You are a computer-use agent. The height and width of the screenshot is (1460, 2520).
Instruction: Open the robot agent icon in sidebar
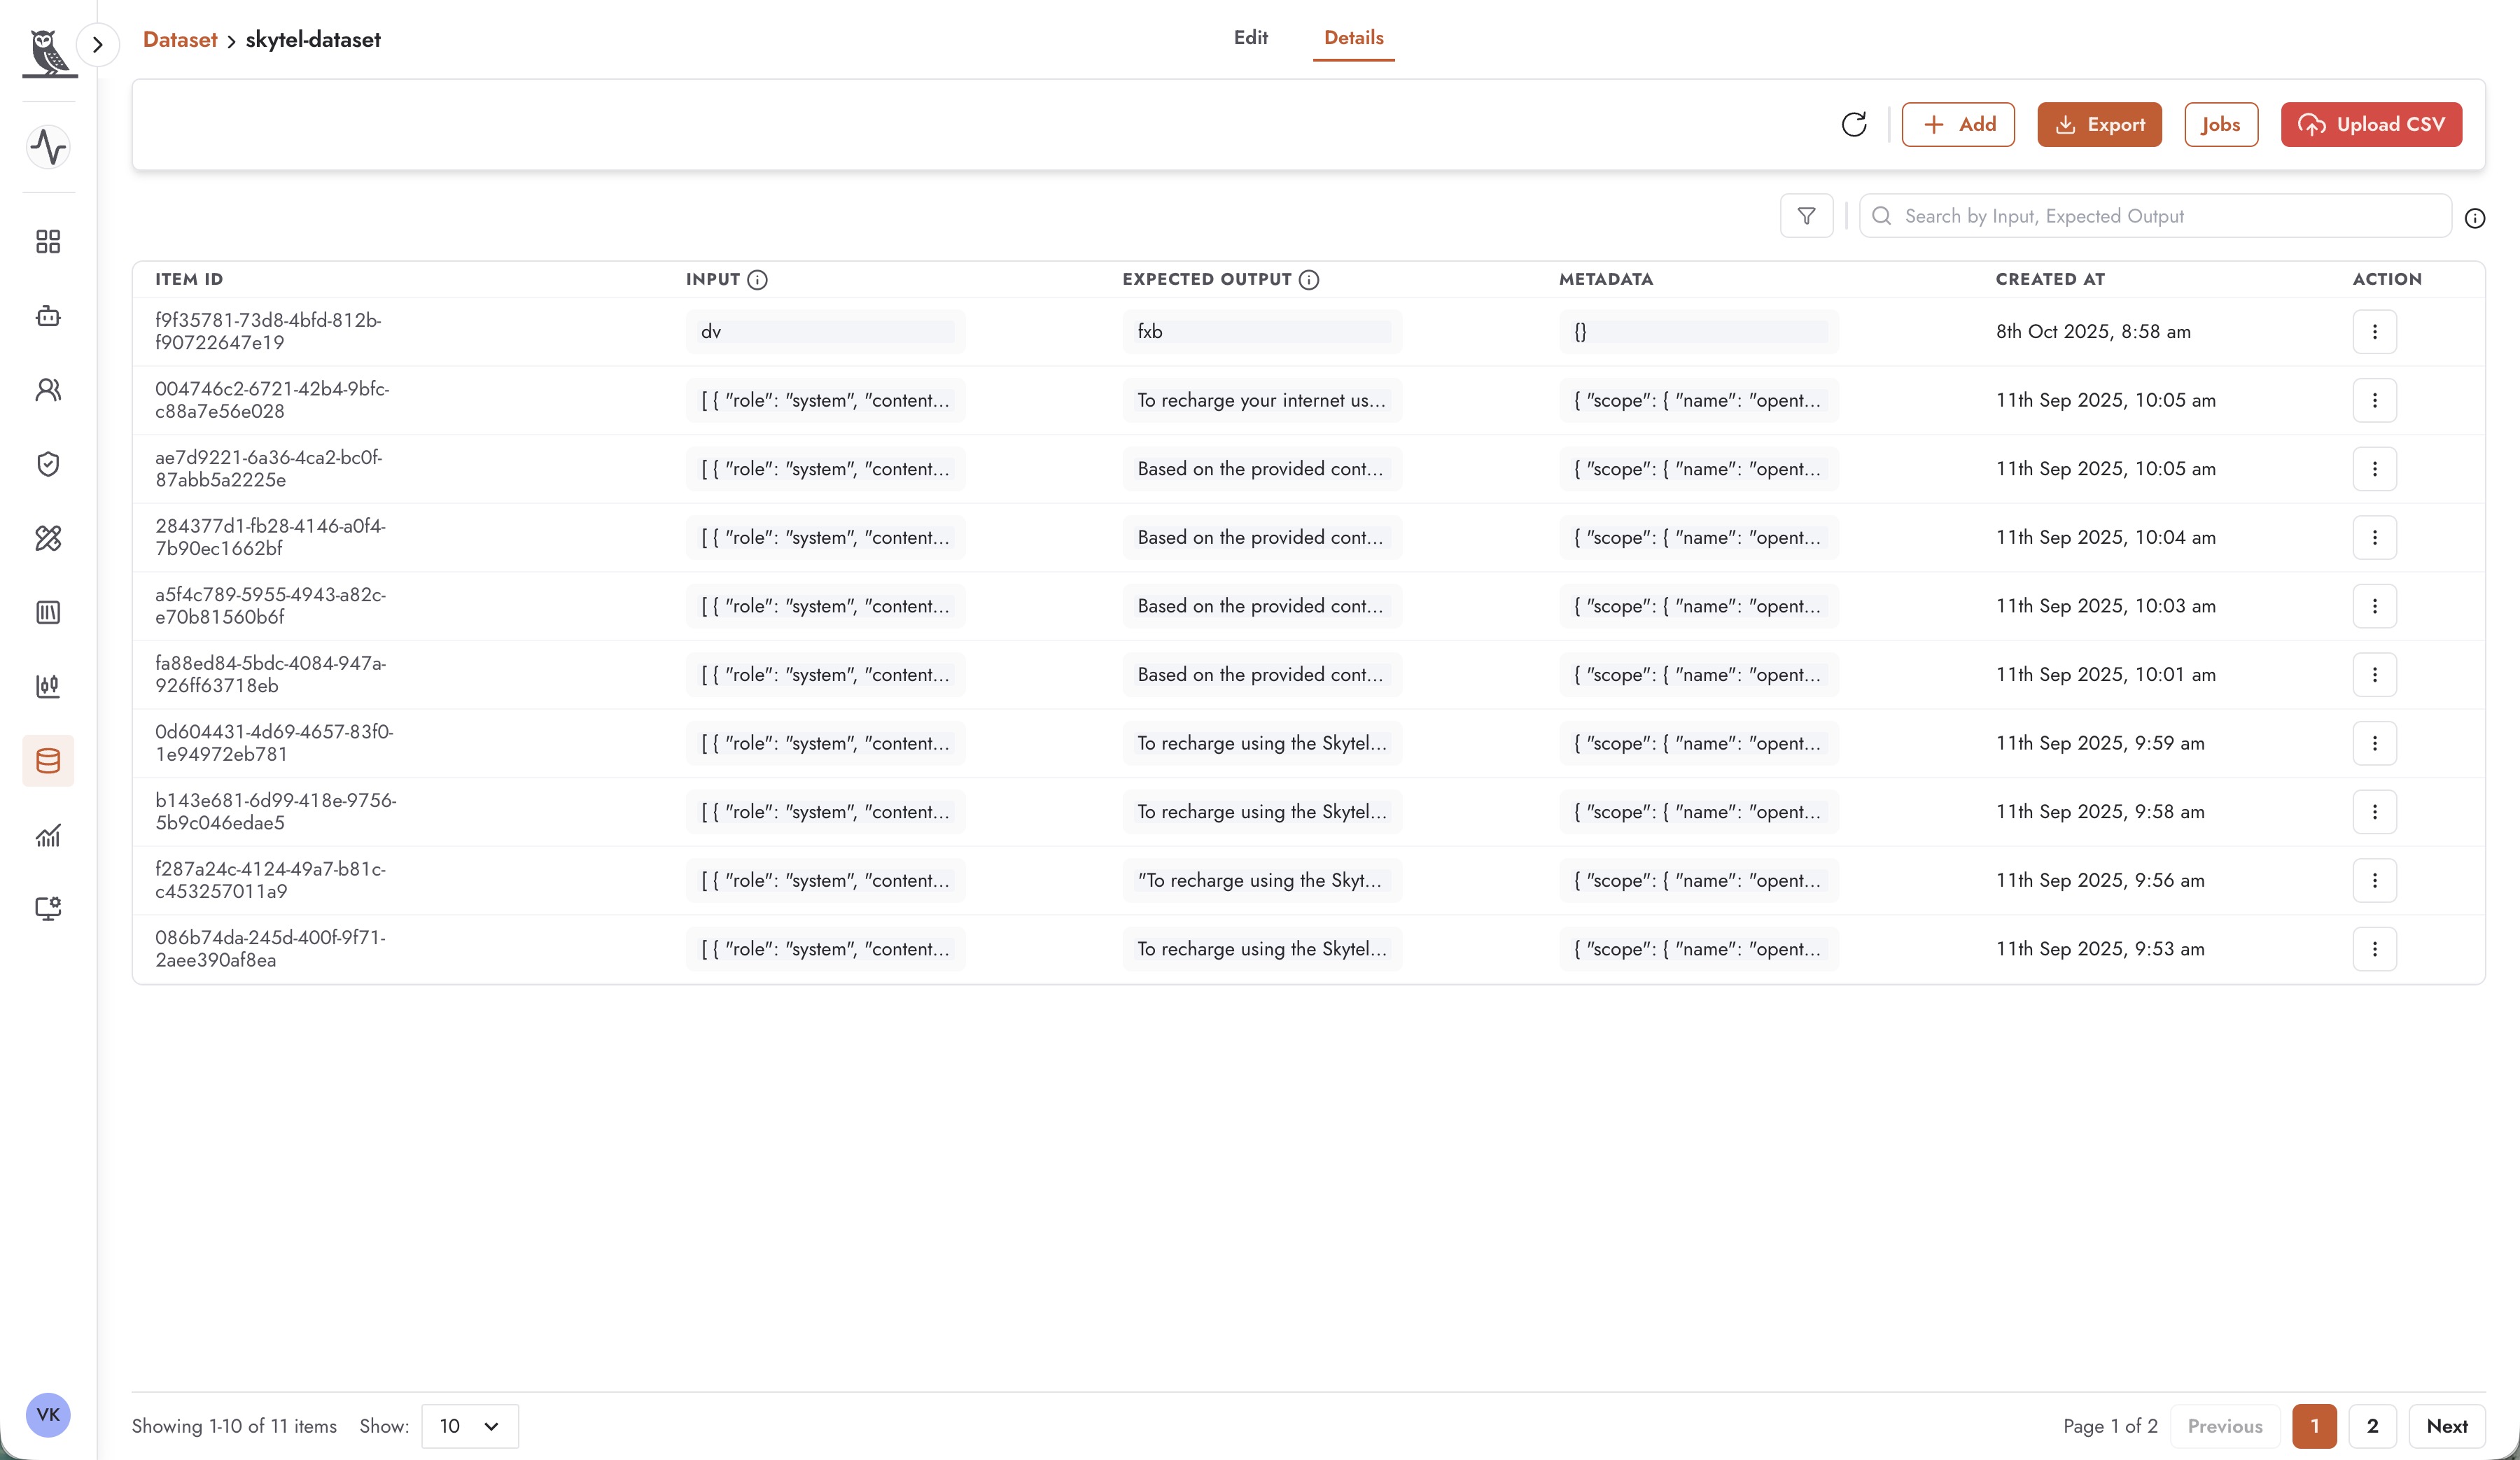pos(48,316)
